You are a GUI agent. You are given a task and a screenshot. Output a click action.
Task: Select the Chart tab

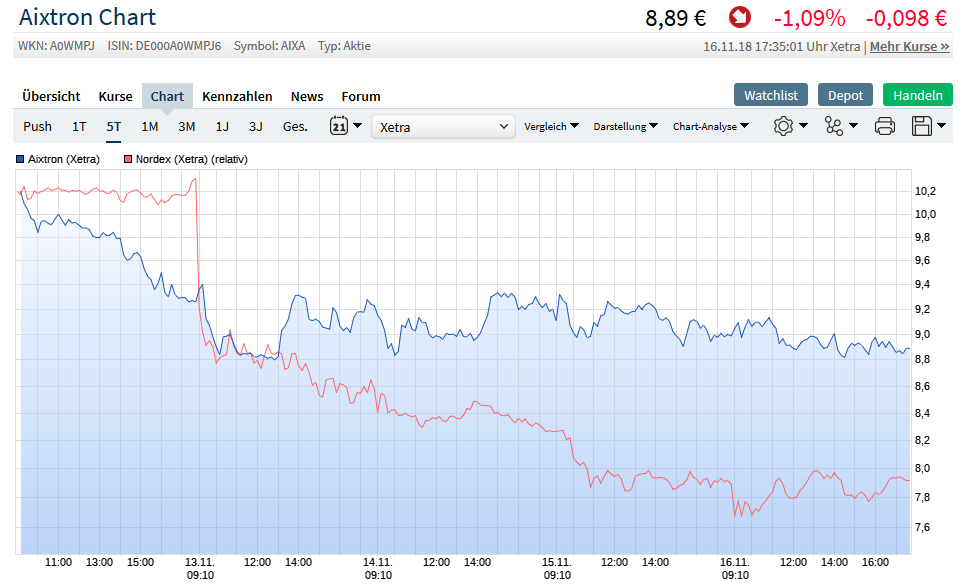[167, 96]
